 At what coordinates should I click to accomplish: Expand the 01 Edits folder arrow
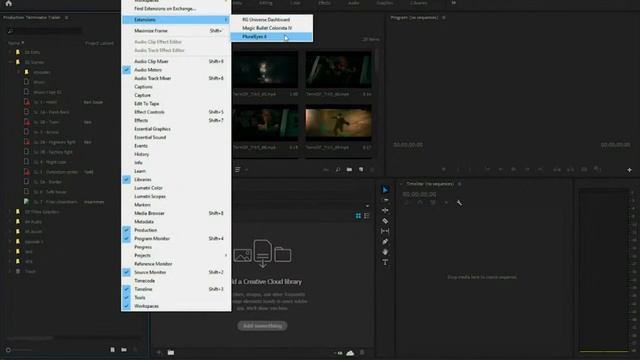click(x=10, y=52)
